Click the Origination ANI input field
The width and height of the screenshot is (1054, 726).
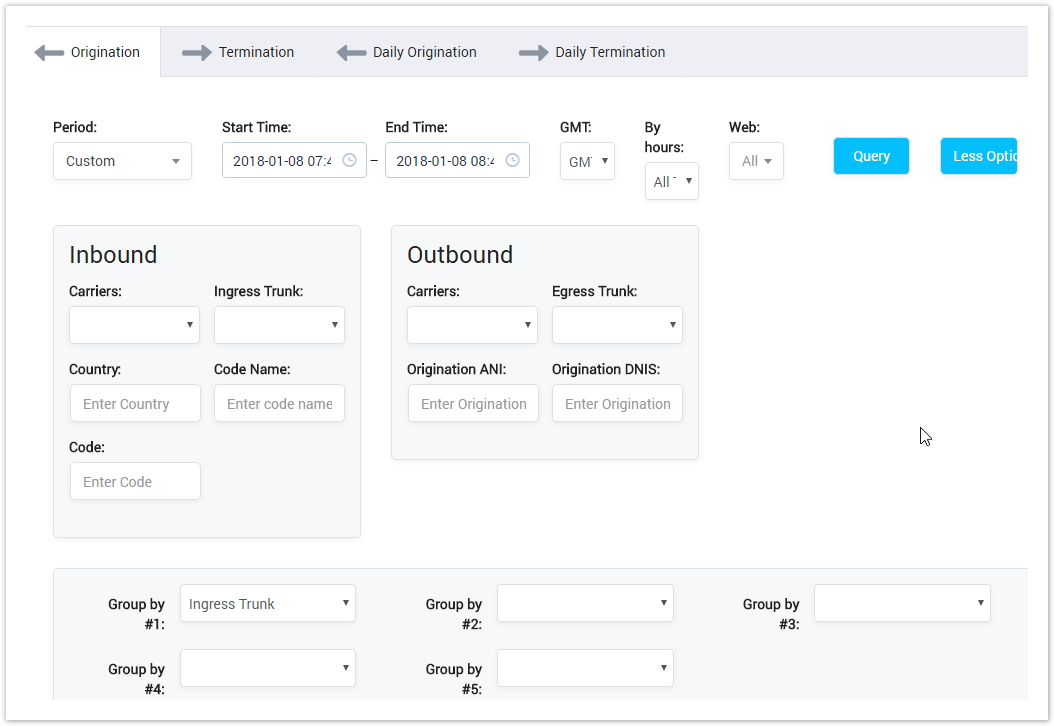click(473, 403)
